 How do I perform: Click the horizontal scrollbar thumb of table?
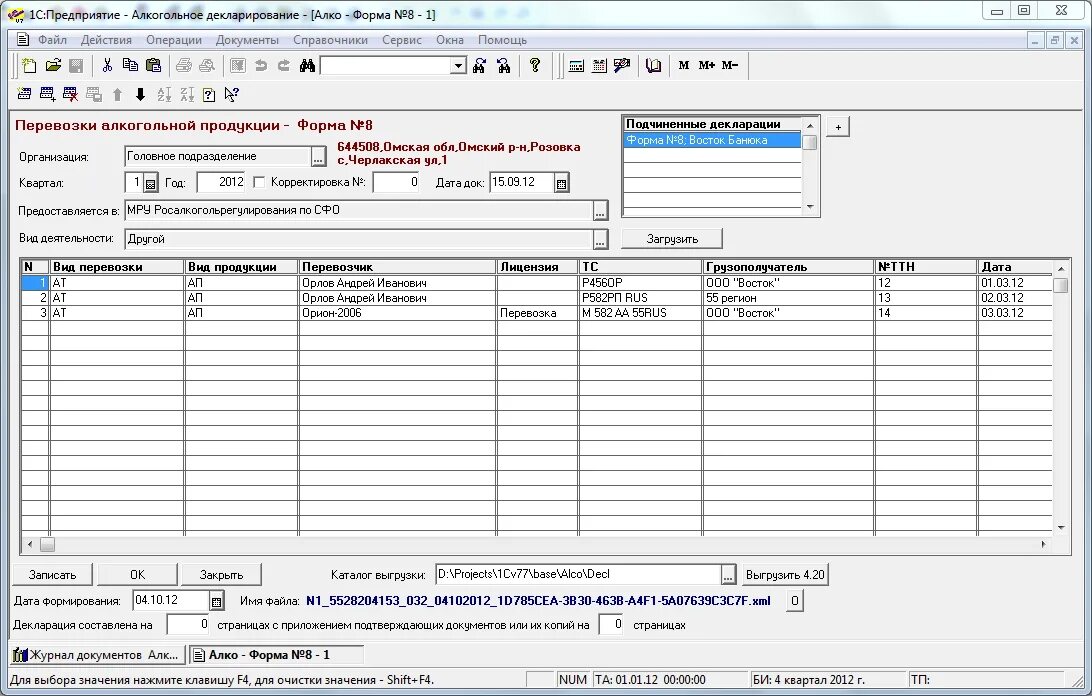click(x=47, y=544)
